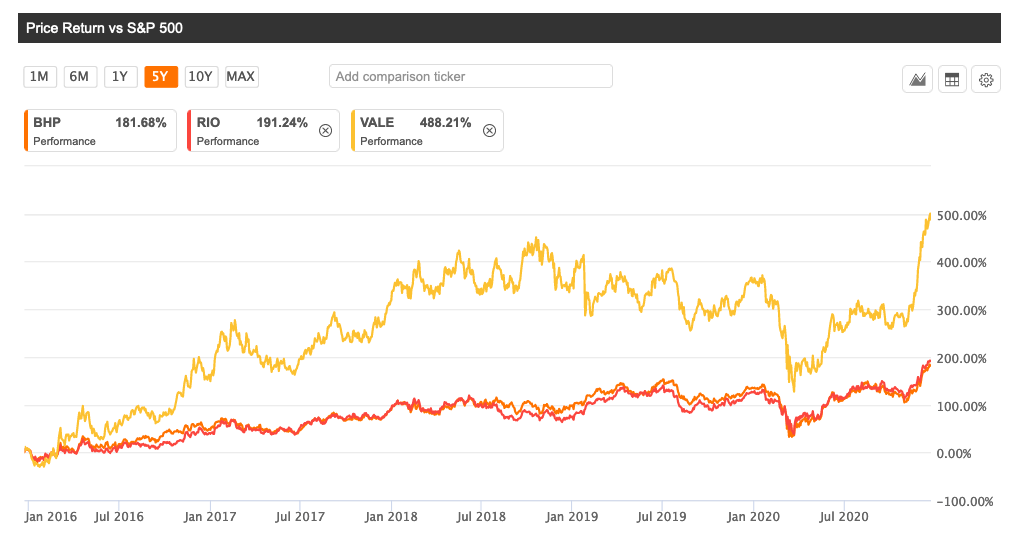This screenshot has width=1016, height=544.
Task: Click the 300.00% y-axis label
Action: pyautogui.click(x=962, y=311)
